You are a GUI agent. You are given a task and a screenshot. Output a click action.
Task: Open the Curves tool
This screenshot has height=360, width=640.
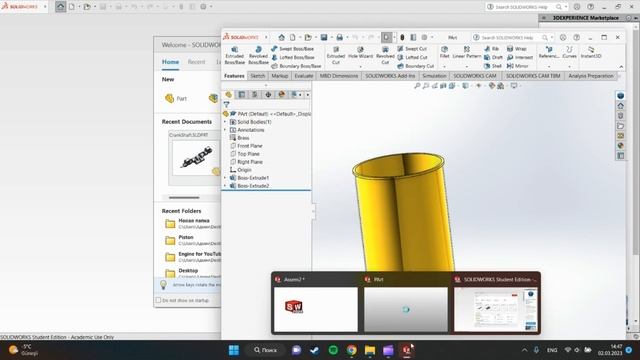[569, 53]
